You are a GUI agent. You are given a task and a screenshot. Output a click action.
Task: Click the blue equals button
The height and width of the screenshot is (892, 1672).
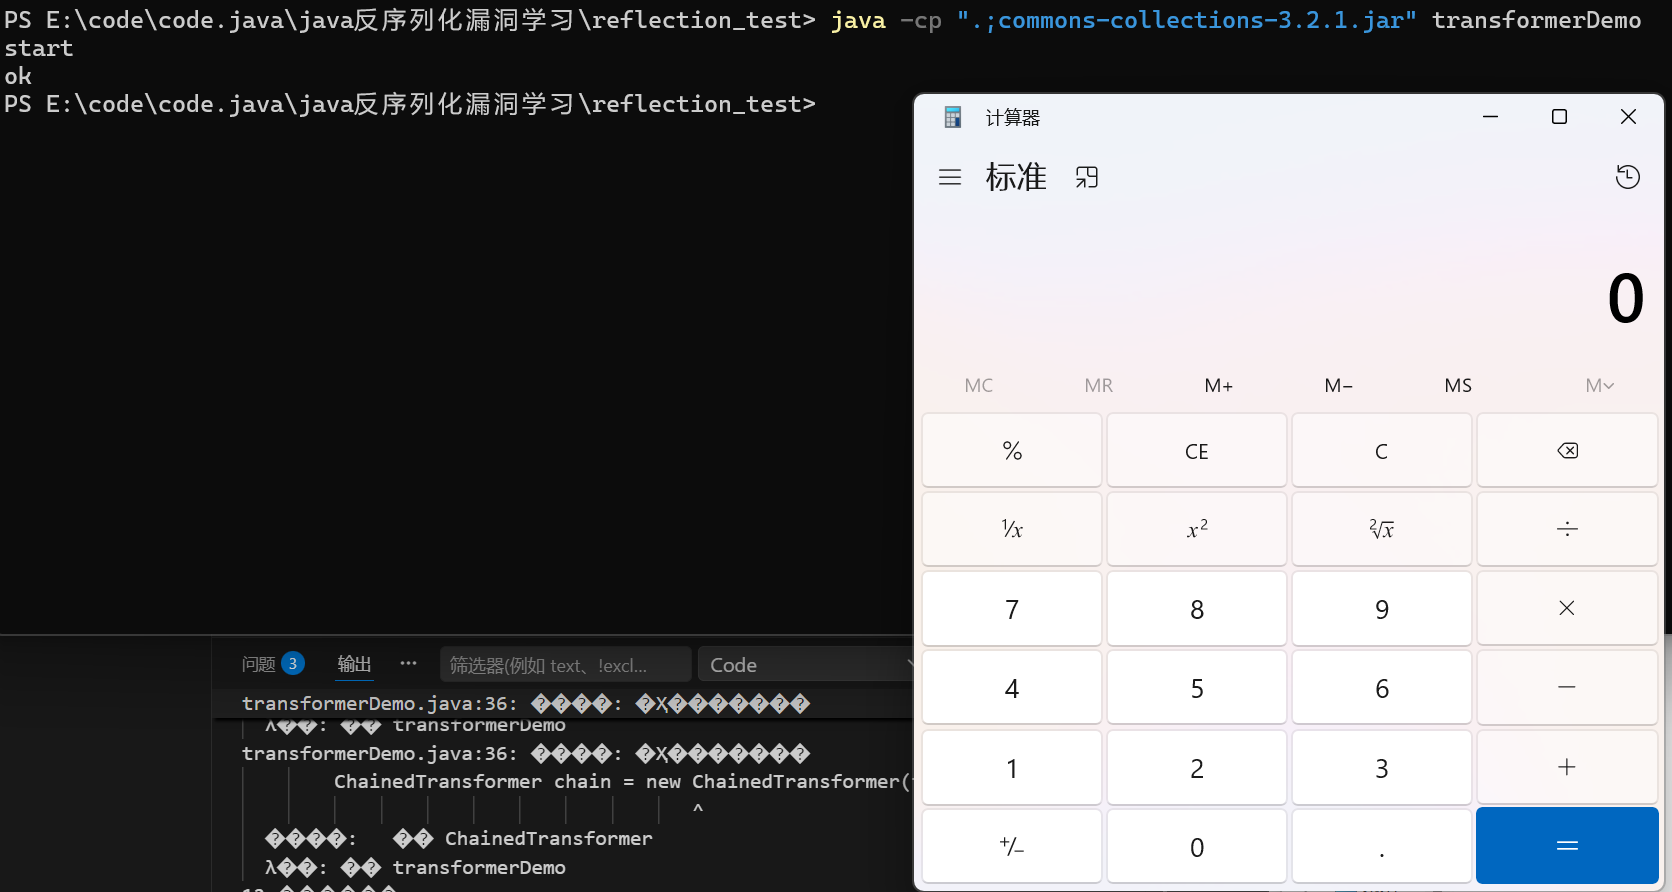tap(1567, 846)
